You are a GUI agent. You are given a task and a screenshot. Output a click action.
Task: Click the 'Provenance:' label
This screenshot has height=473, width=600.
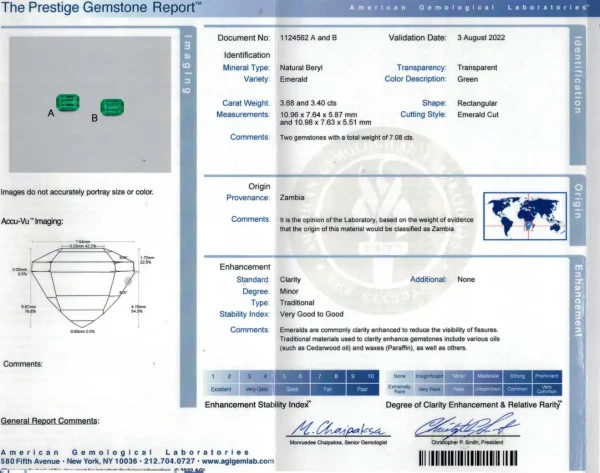[248, 198]
